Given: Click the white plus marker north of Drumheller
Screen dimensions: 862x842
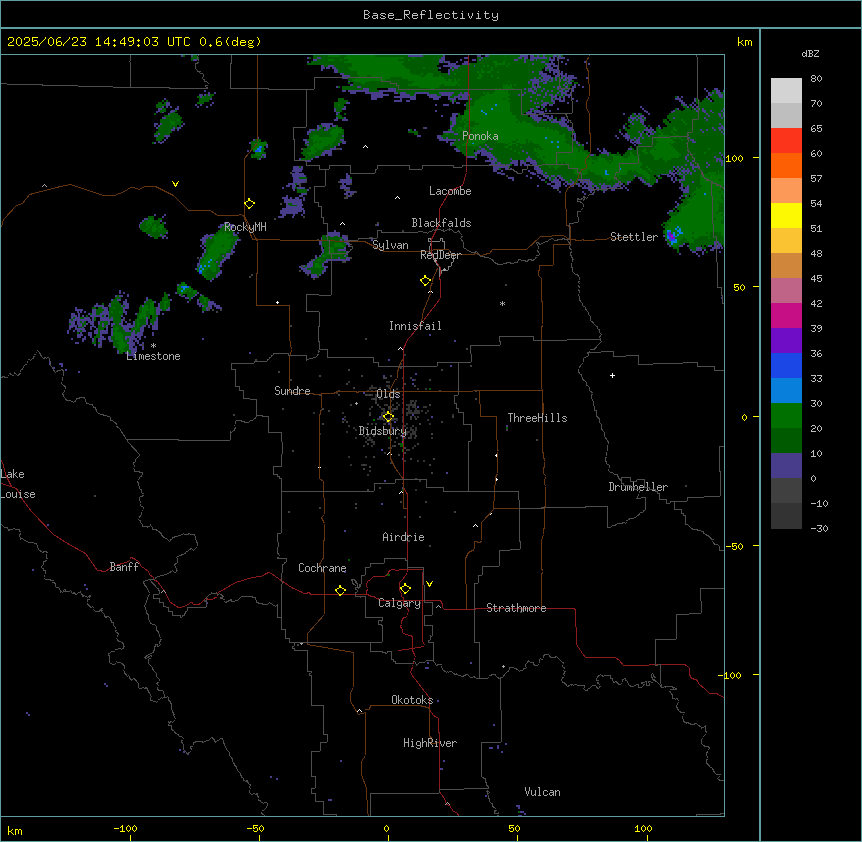Looking at the screenshot, I should coord(612,375).
